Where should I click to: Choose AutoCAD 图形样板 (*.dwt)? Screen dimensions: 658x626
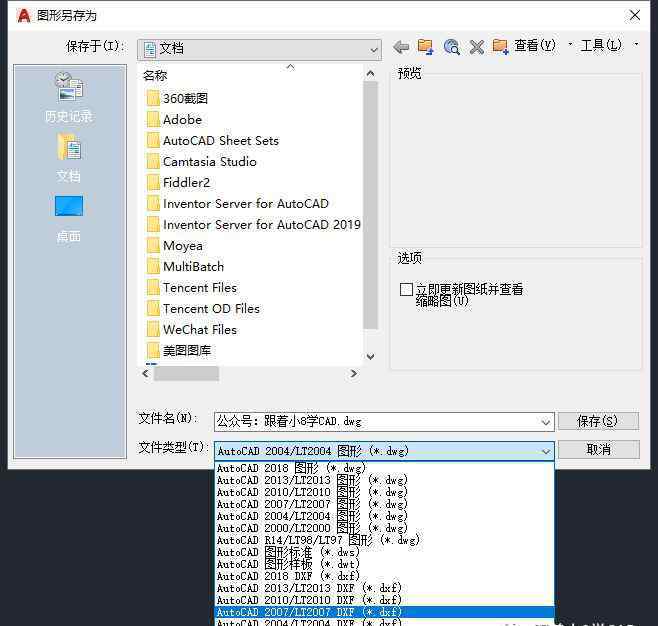click(384, 564)
